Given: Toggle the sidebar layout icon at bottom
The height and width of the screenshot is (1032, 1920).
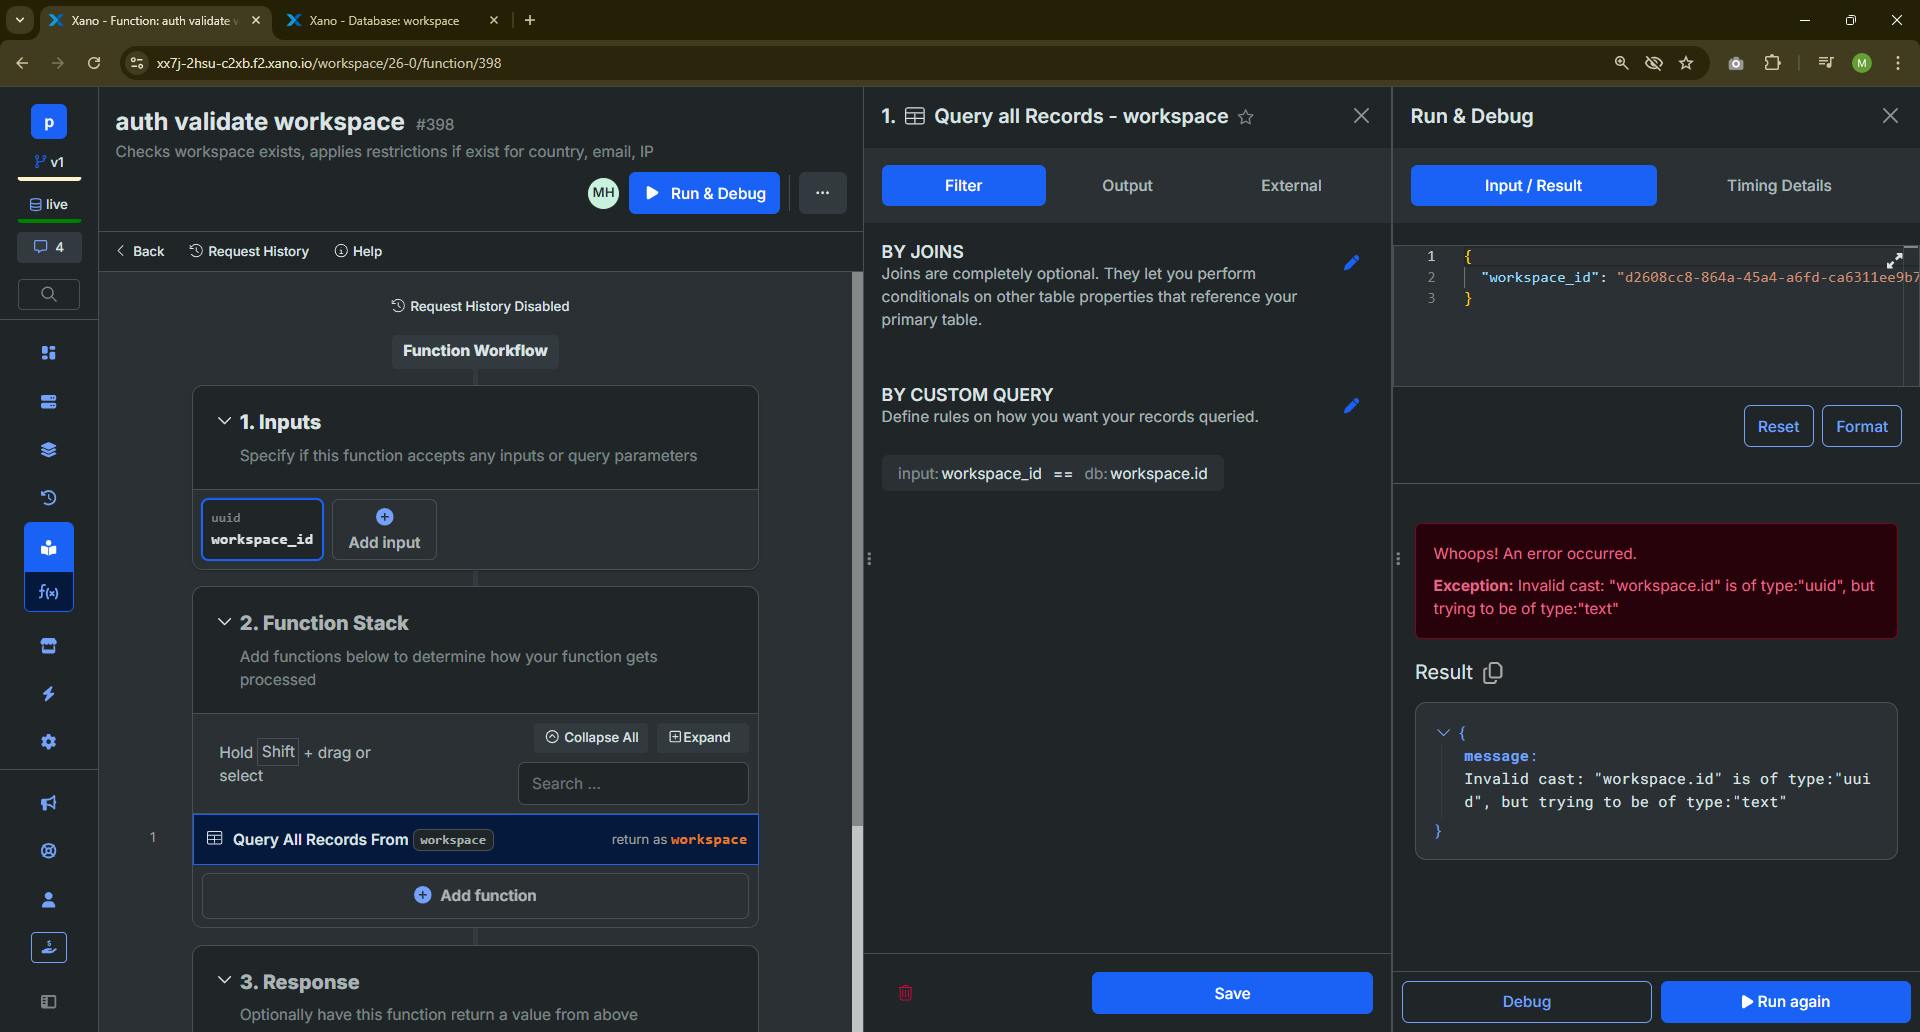Looking at the screenshot, I should coord(49,1002).
